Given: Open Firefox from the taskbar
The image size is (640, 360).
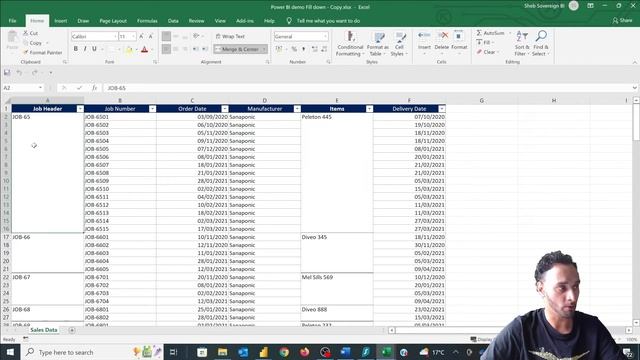Looking at the screenshot, I should coord(304,352).
